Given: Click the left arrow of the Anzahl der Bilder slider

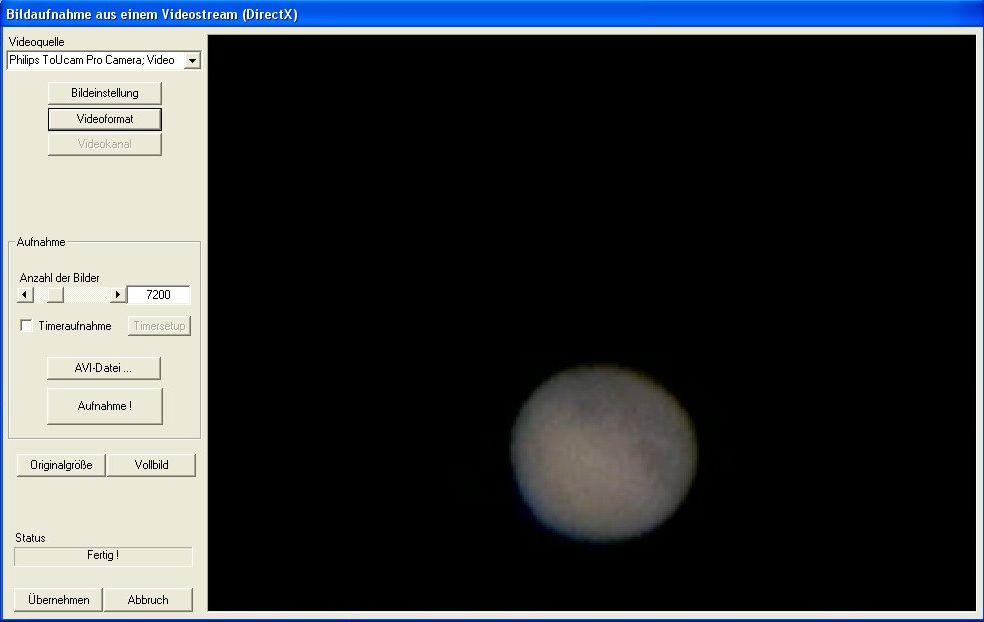Looking at the screenshot, I should pyautogui.click(x=26, y=295).
